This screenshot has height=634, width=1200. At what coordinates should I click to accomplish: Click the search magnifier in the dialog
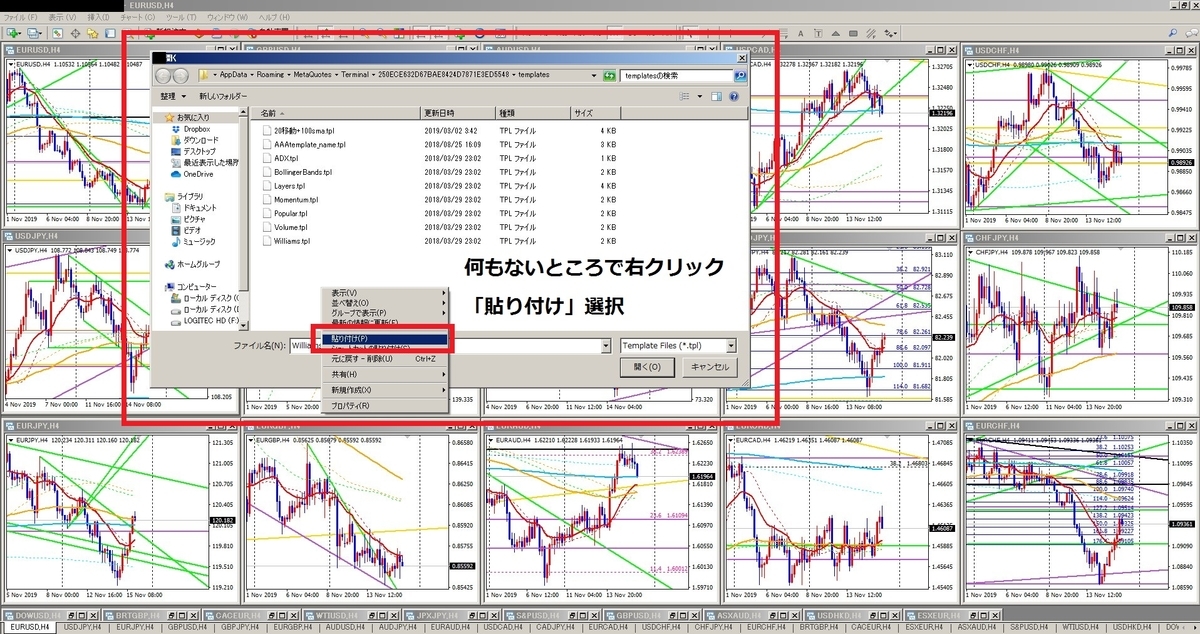739,75
